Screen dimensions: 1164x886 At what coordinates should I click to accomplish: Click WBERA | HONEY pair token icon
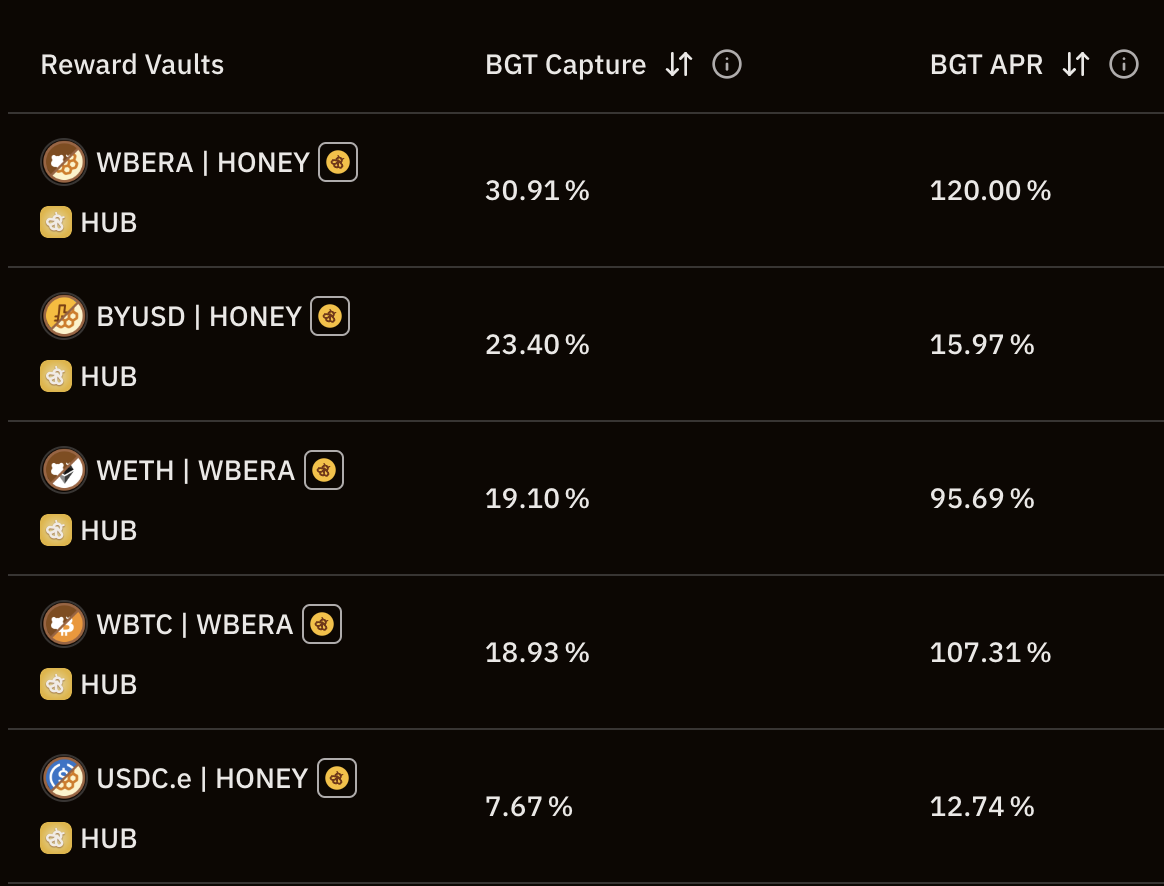point(64,162)
